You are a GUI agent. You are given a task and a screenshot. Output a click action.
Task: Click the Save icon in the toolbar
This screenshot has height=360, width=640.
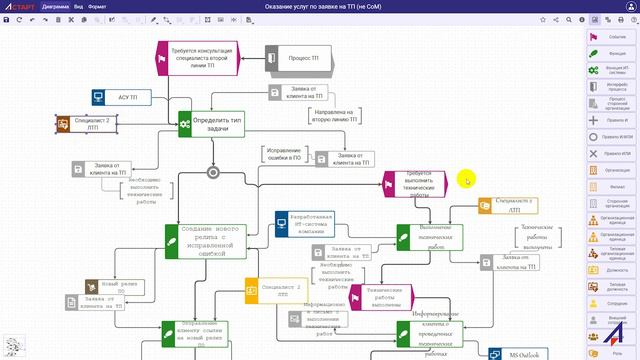click(6, 20)
